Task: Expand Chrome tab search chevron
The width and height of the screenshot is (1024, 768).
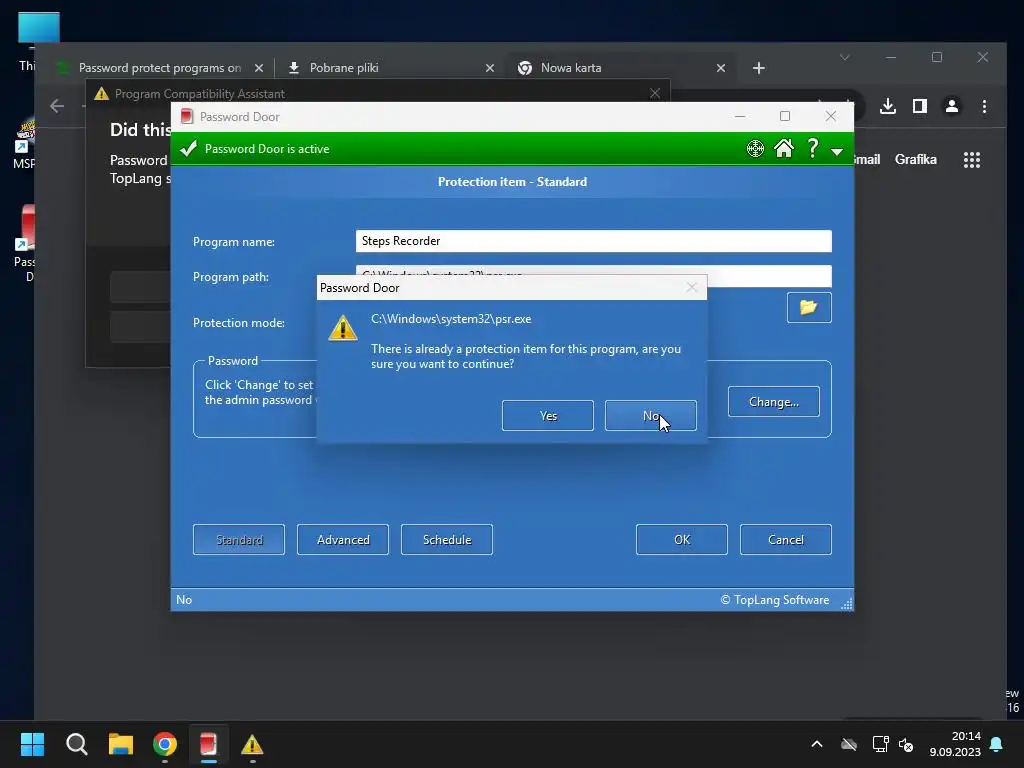Action: coord(844,57)
